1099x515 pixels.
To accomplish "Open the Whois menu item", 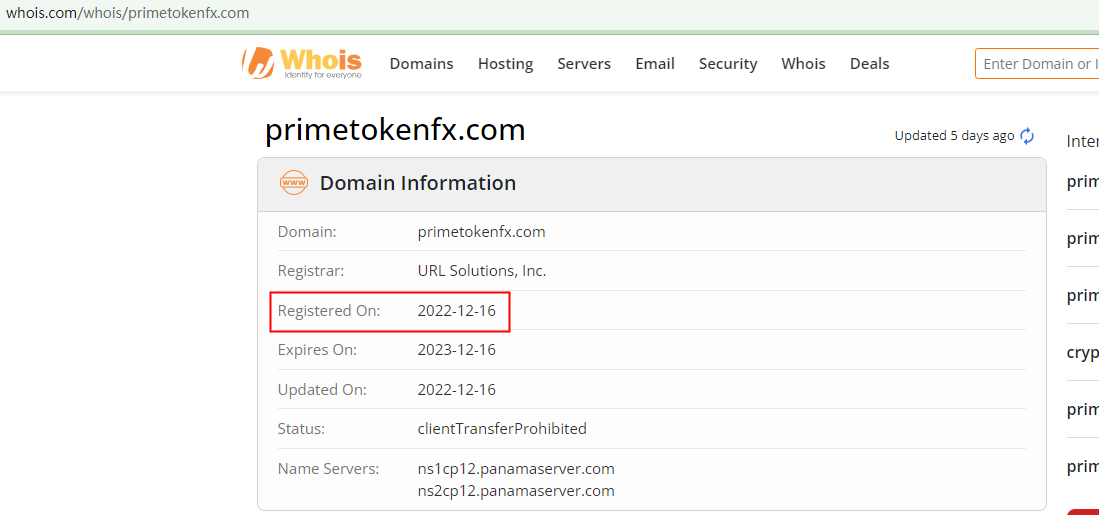I will pos(803,64).
